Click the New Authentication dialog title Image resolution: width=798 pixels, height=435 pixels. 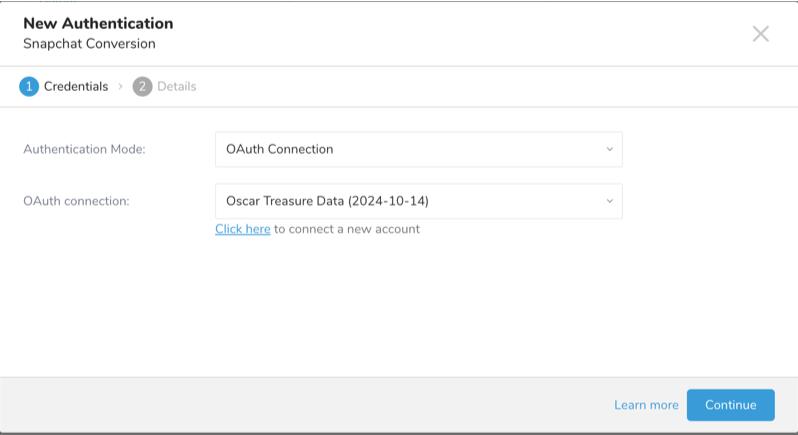click(x=98, y=23)
